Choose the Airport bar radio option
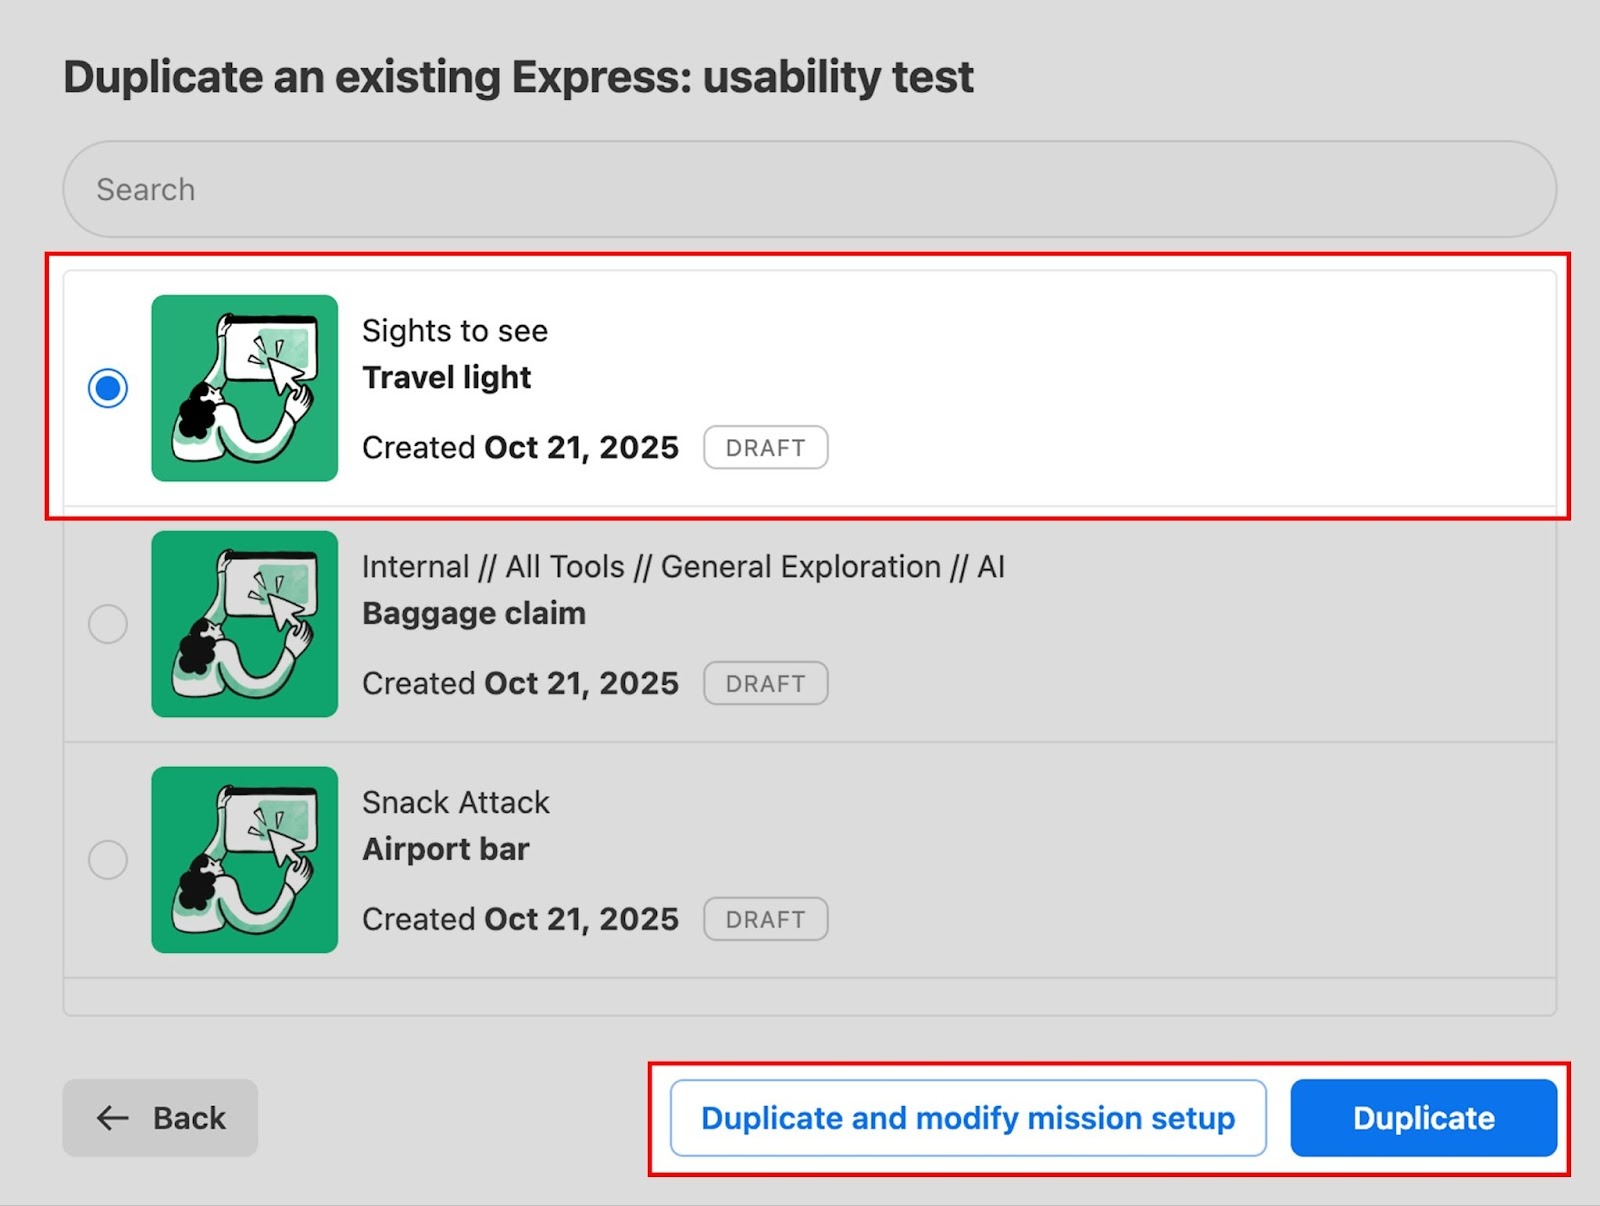Viewport: 1600px width, 1206px height. point(108,860)
